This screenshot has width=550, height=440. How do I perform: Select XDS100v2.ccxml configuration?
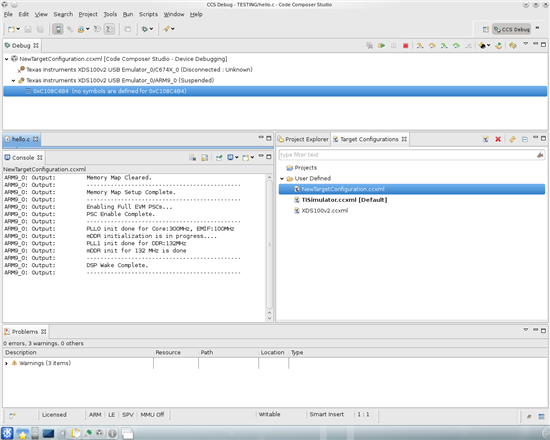point(321,211)
